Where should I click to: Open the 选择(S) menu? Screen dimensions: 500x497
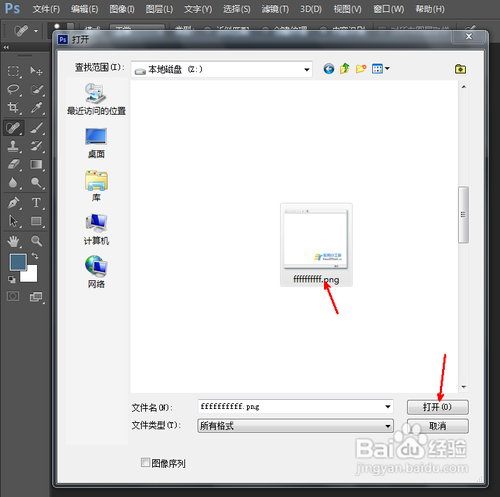click(237, 9)
